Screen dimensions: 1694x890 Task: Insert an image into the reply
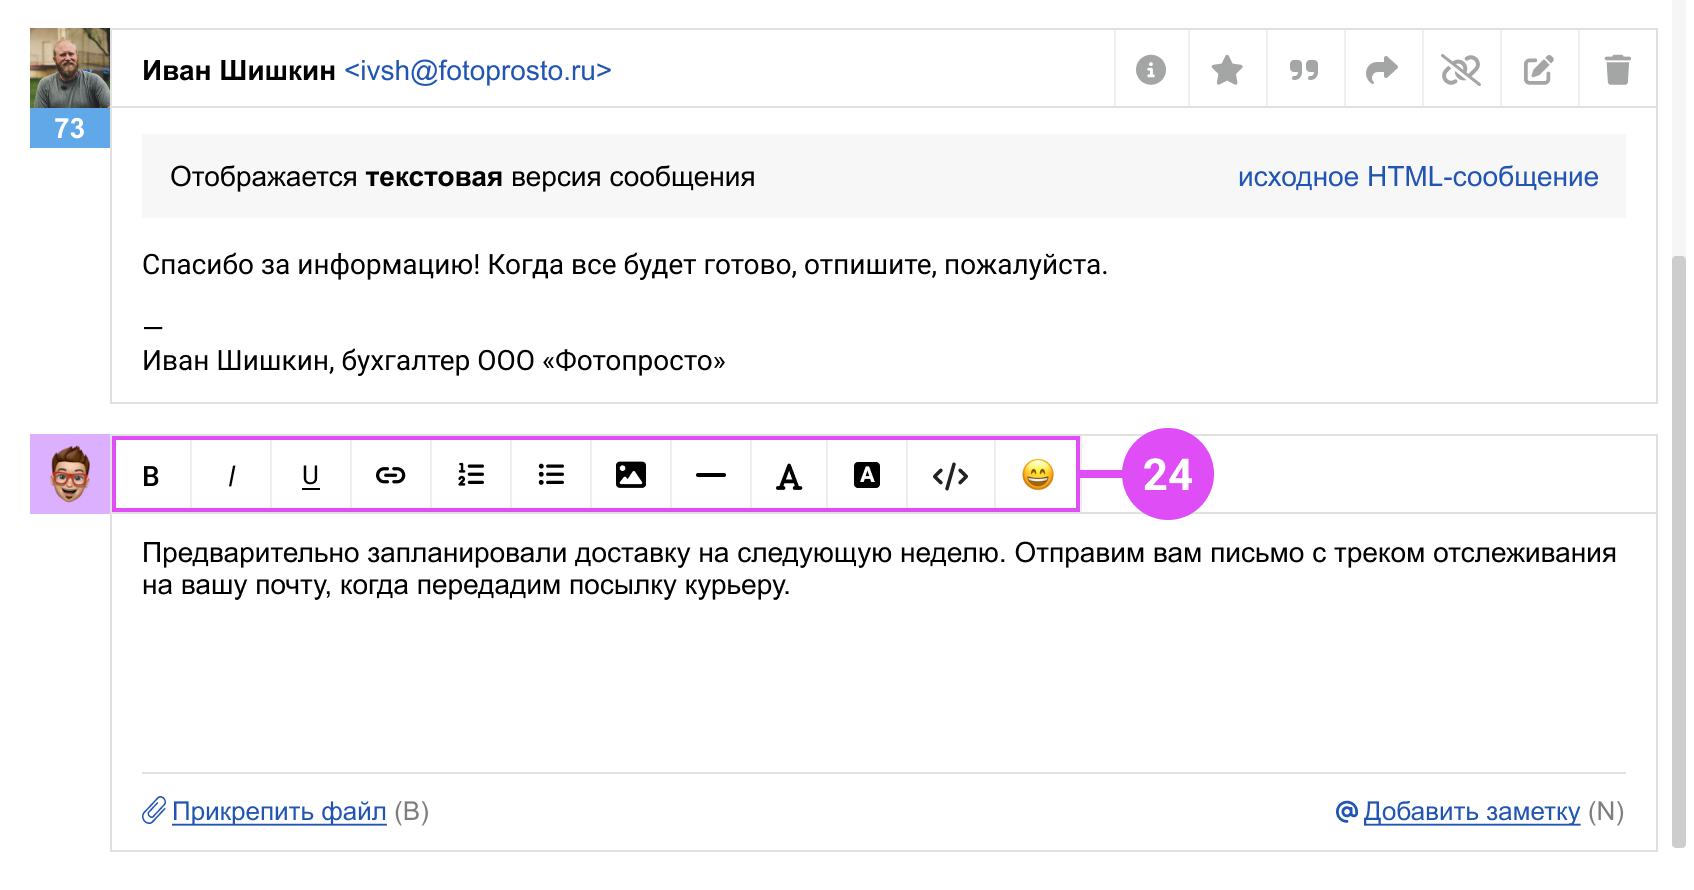pyautogui.click(x=631, y=475)
